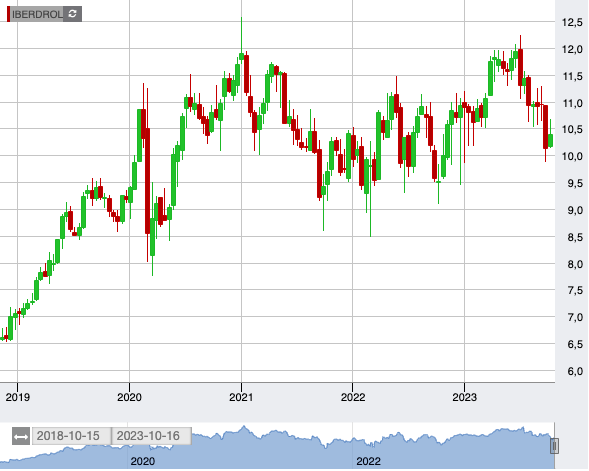589x471 pixels.
Task: Select the IBERDROL series label
Action: point(36,14)
